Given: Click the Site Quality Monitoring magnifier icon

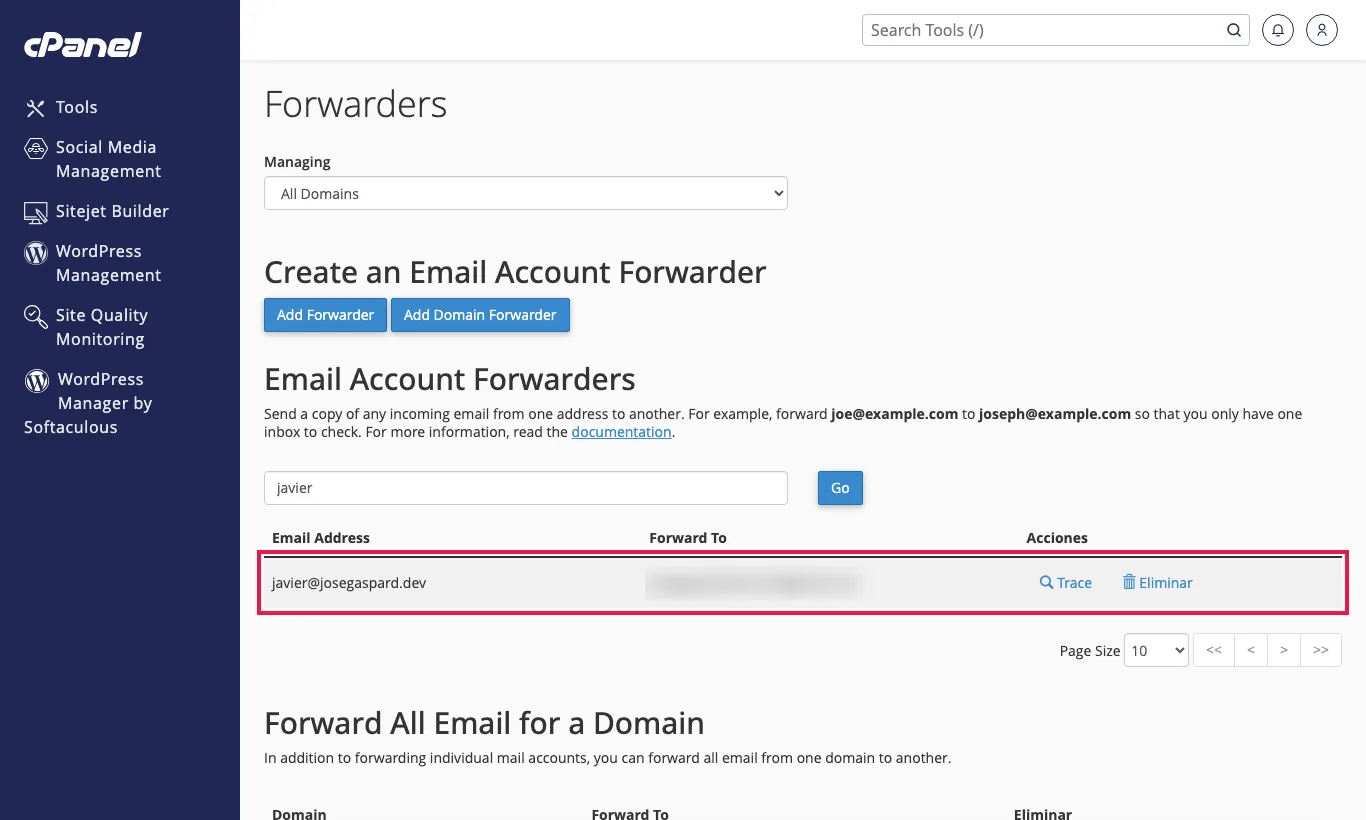Looking at the screenshot, I should 36,317.
